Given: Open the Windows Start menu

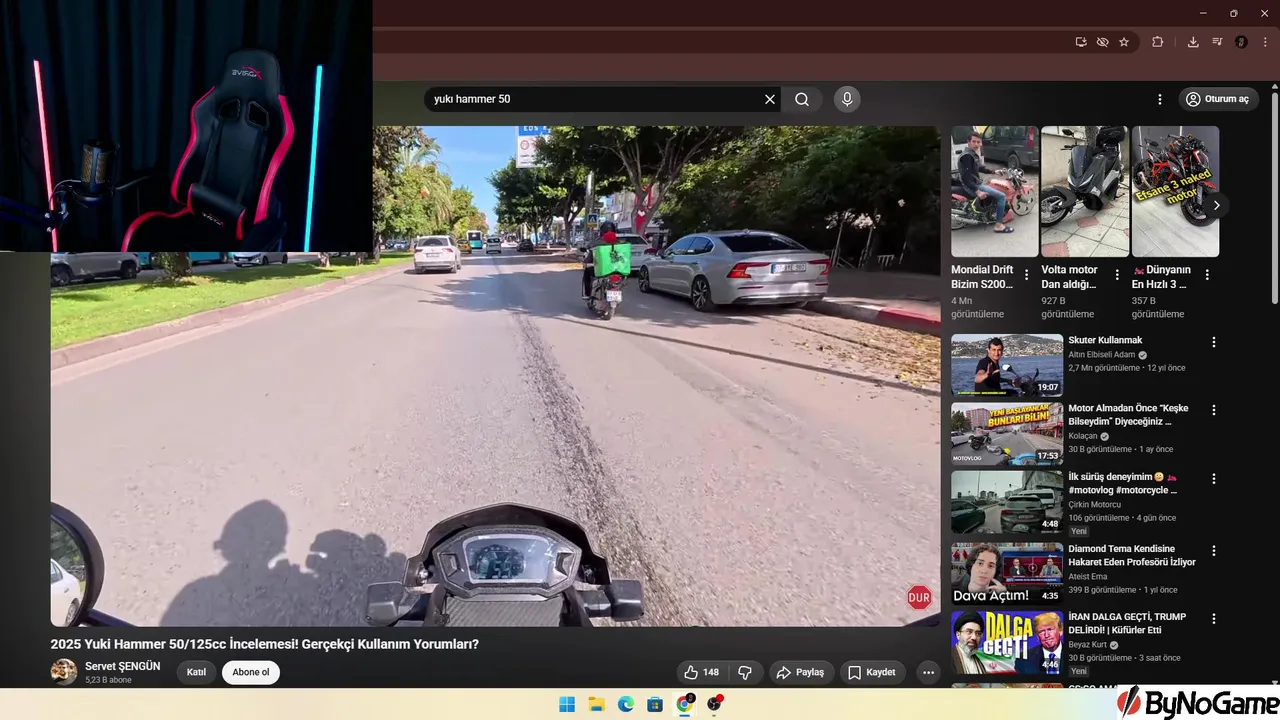Looking at the screenshot, I should 567,704.
